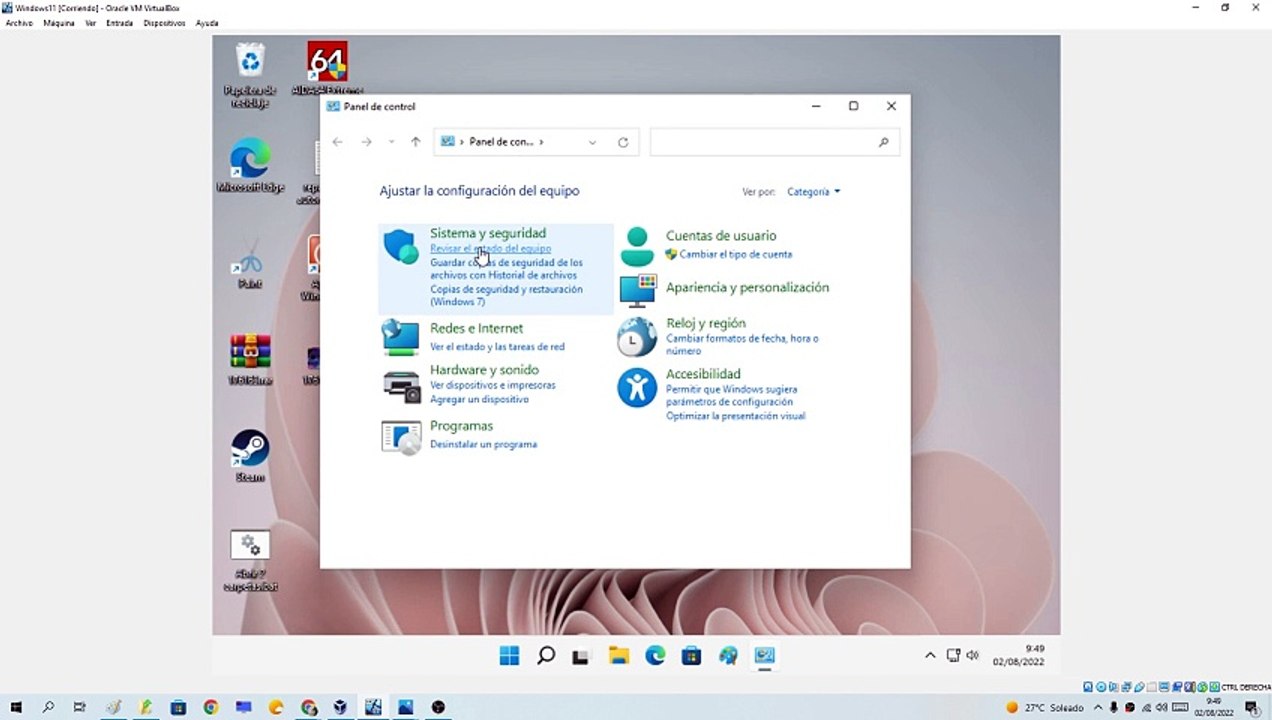Open VirtualBox Dispositivos menu

(164, 23)
